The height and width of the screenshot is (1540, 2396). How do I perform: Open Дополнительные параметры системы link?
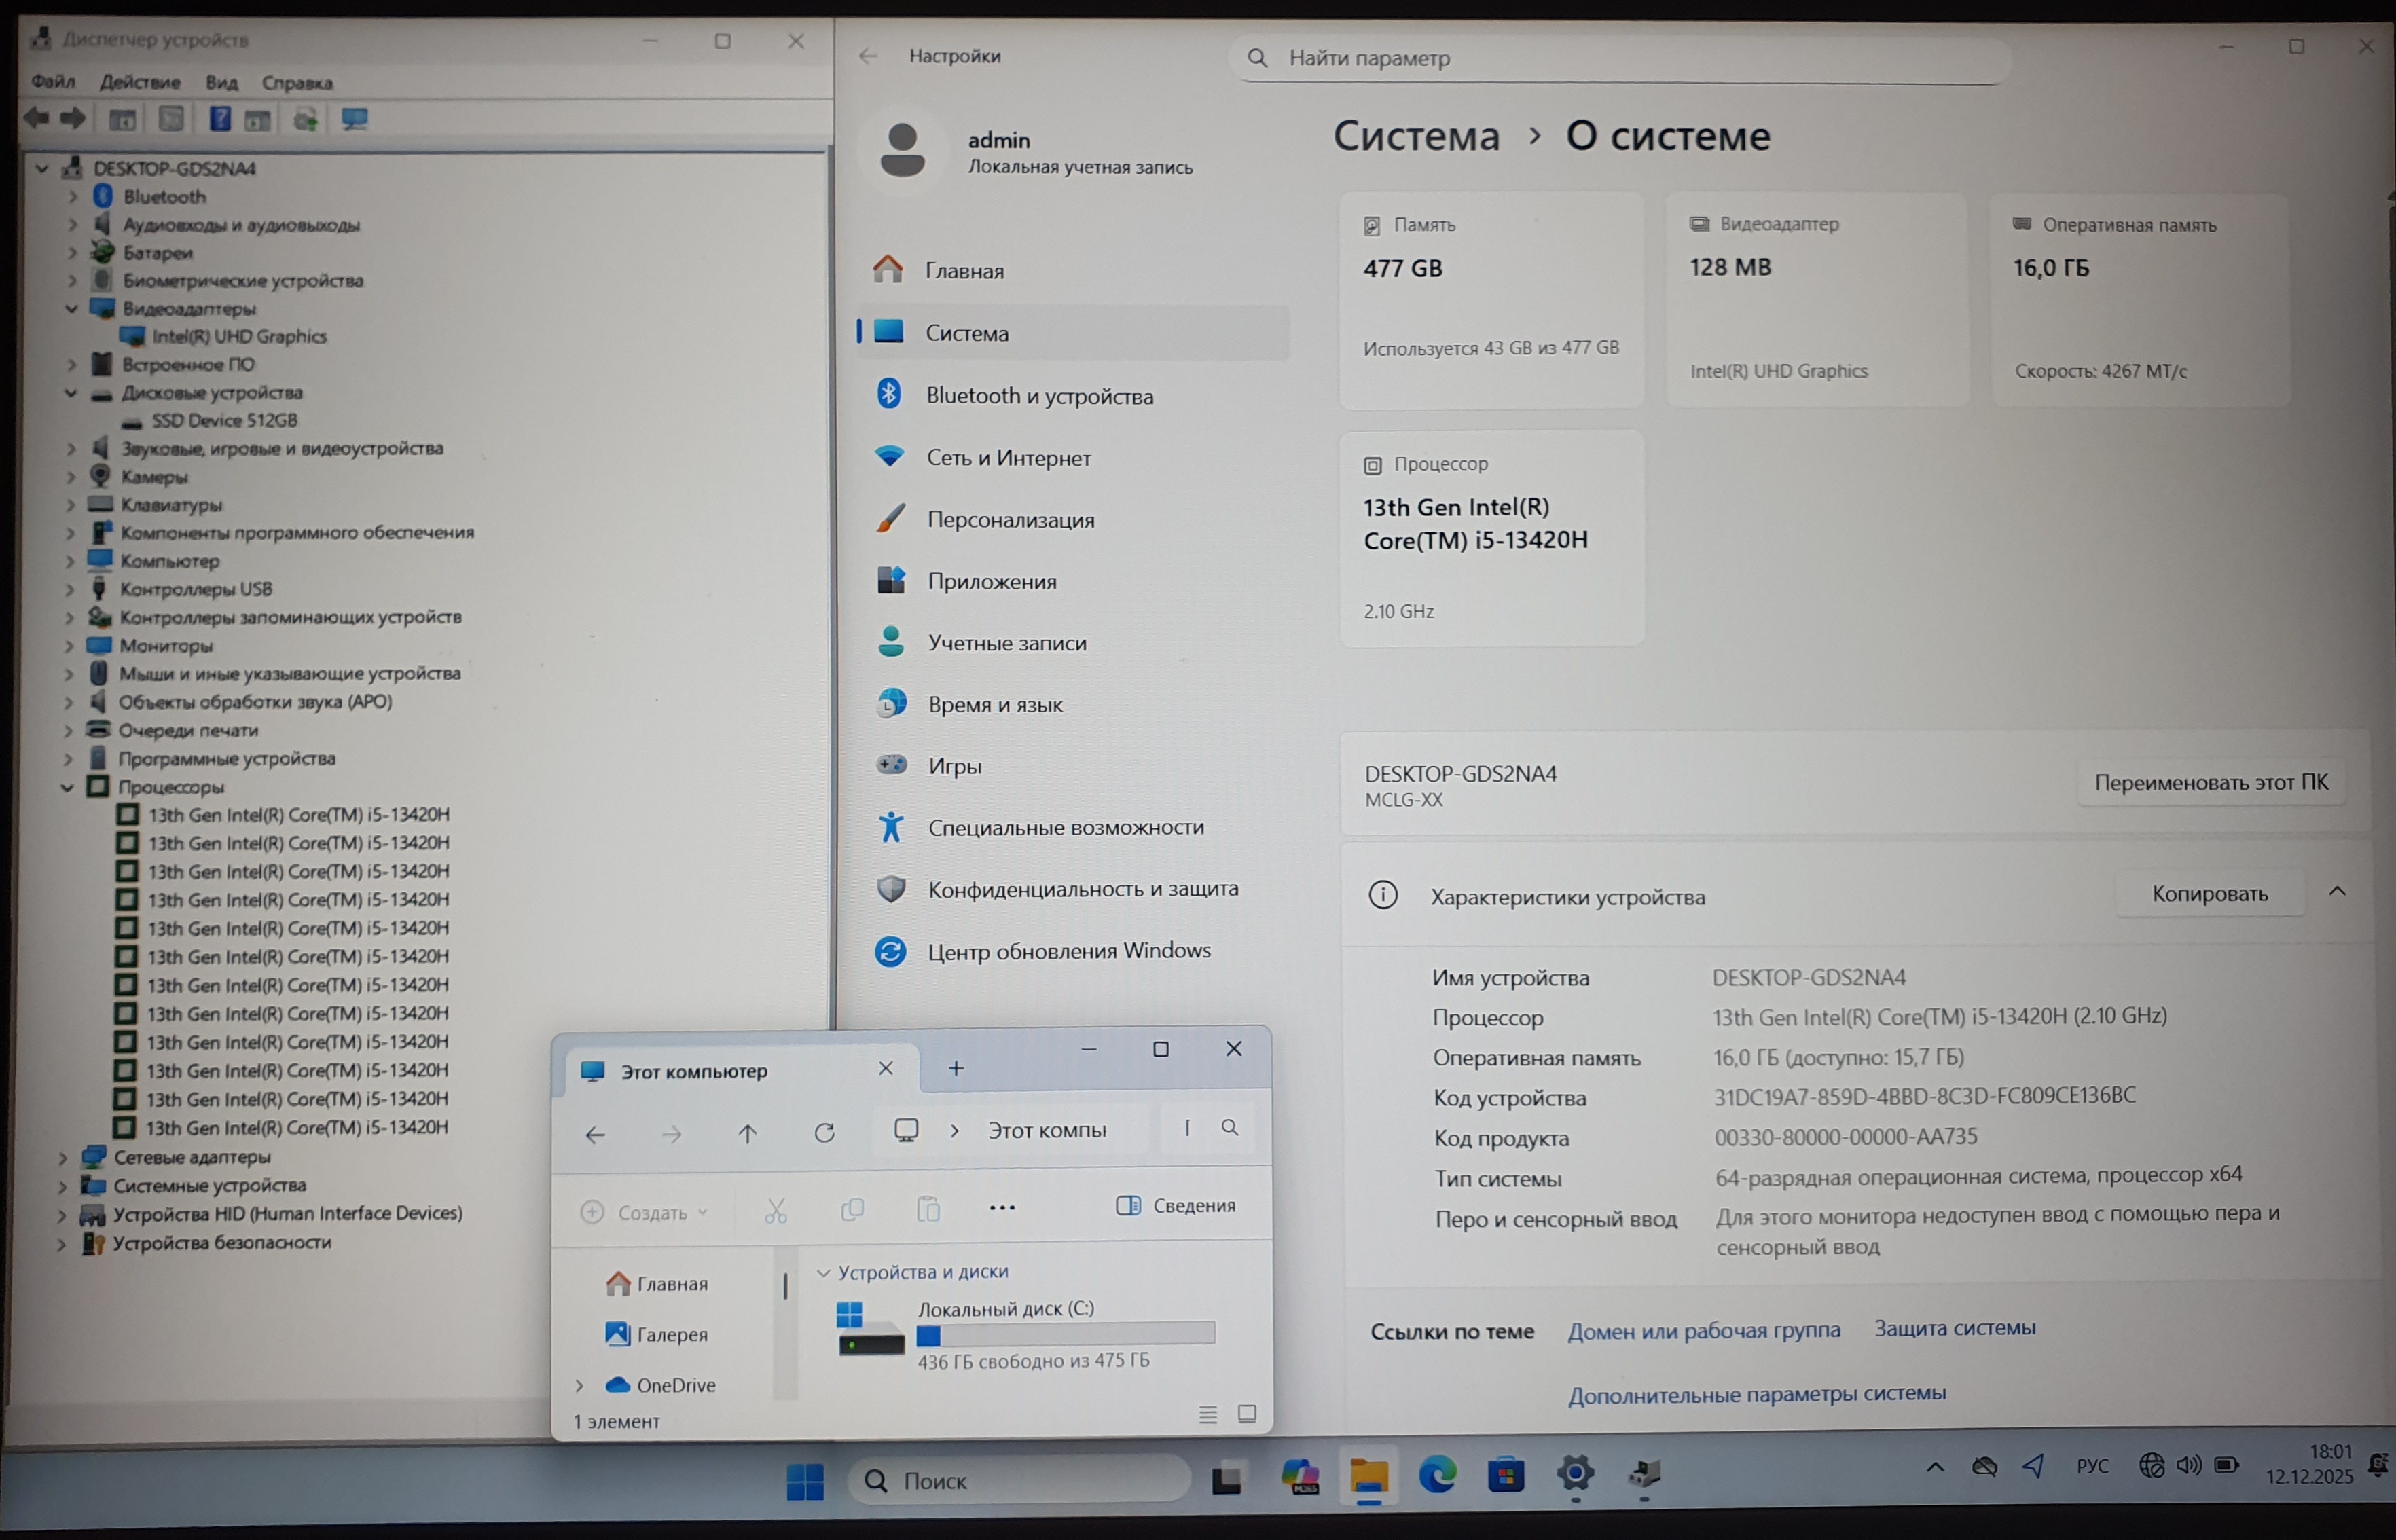(x=1756, y=1394)
